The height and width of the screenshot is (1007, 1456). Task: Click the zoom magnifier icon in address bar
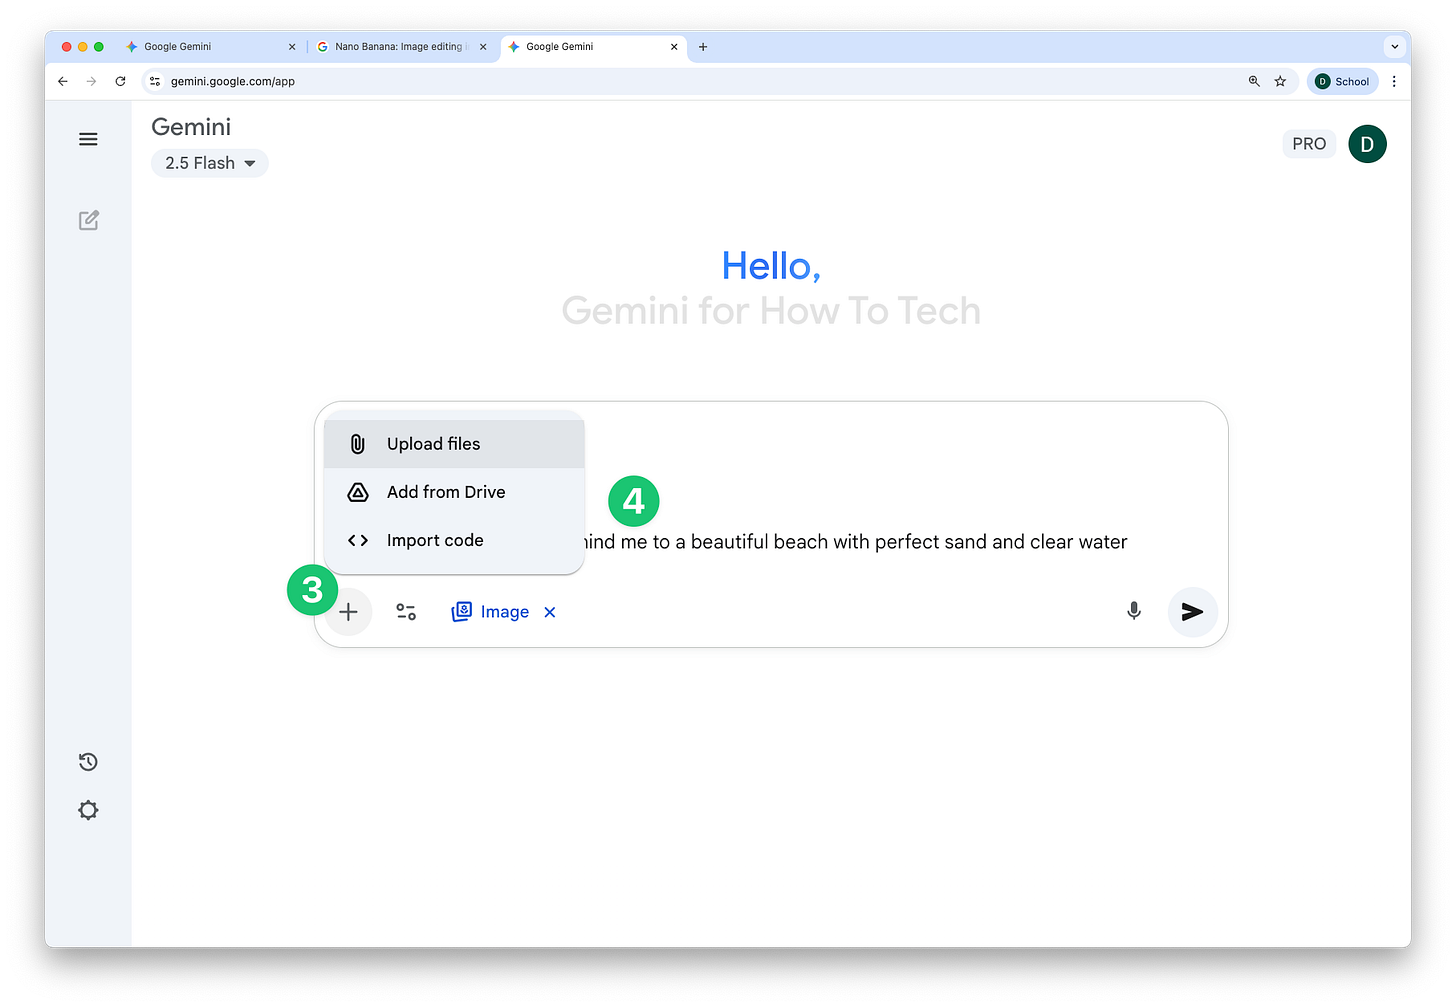1254,81
